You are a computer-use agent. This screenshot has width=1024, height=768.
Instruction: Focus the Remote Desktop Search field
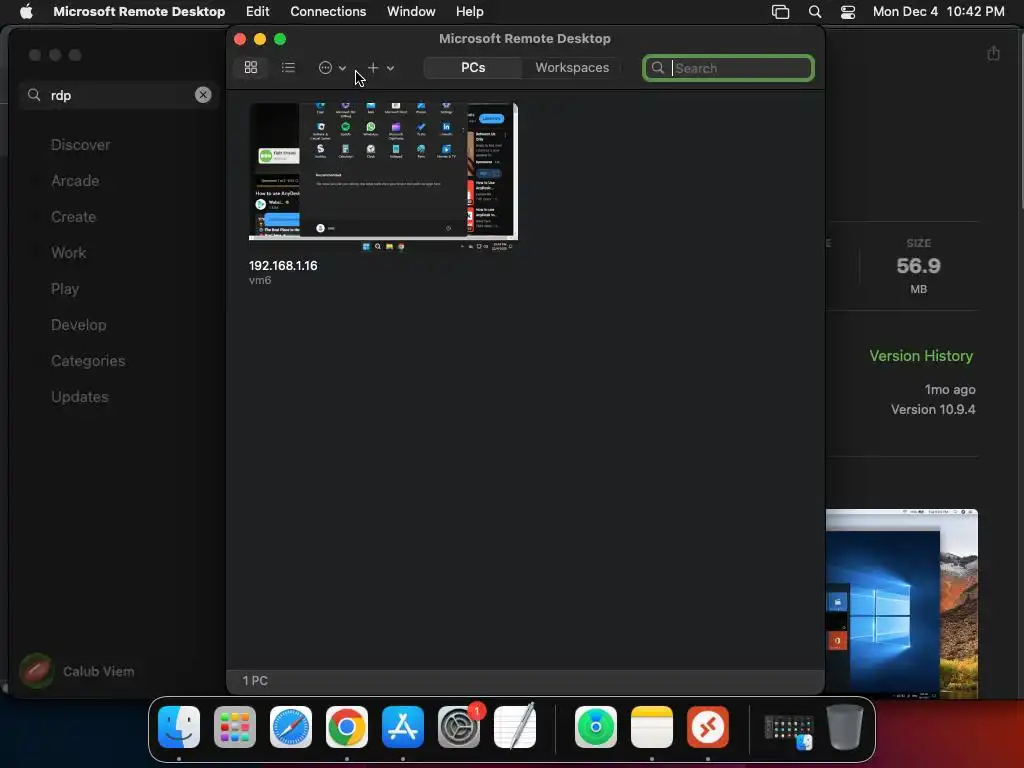[728, 68]
